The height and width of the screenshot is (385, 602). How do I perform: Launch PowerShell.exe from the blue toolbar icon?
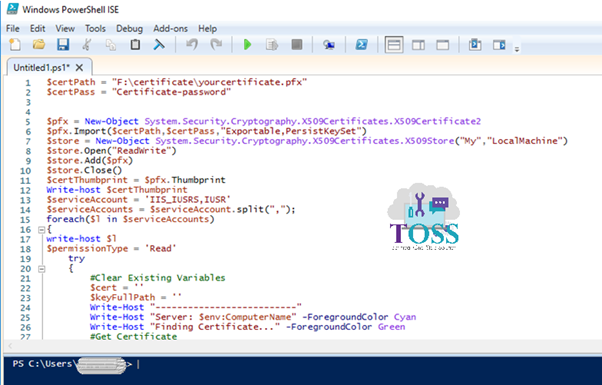pos(361,45)
